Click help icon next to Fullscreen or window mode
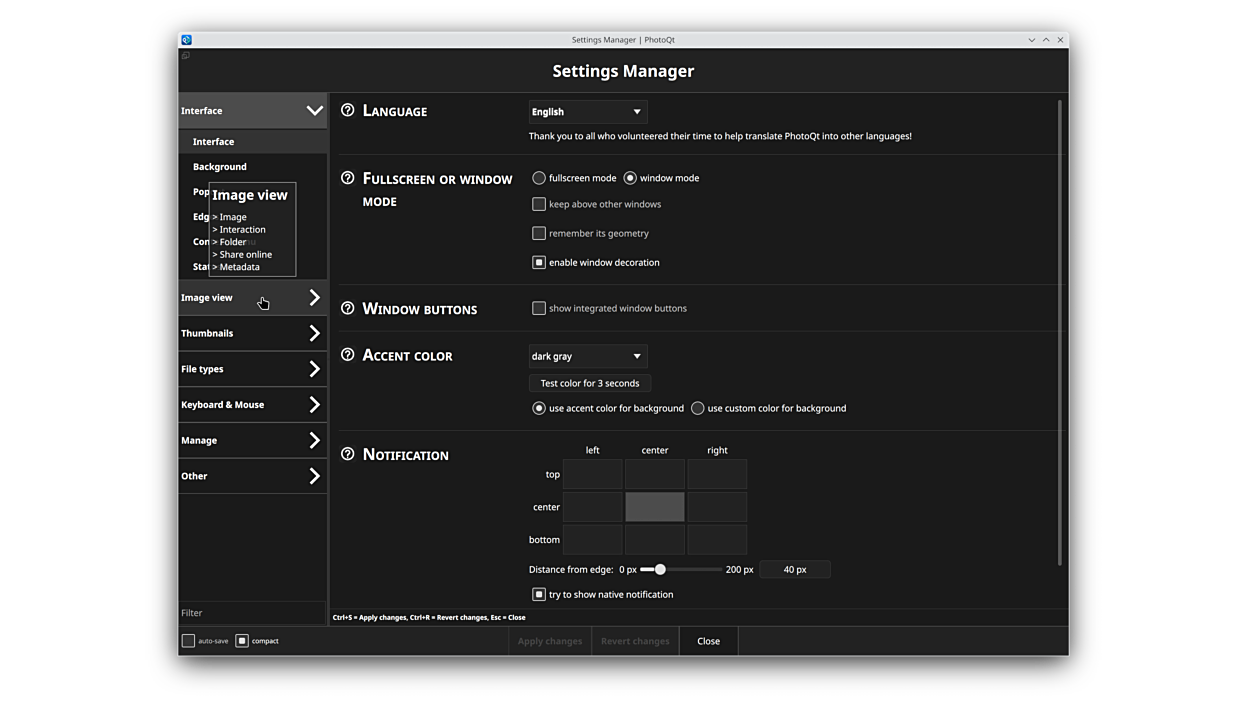Screen dimensions: 1248x702 tap(348, 178)
